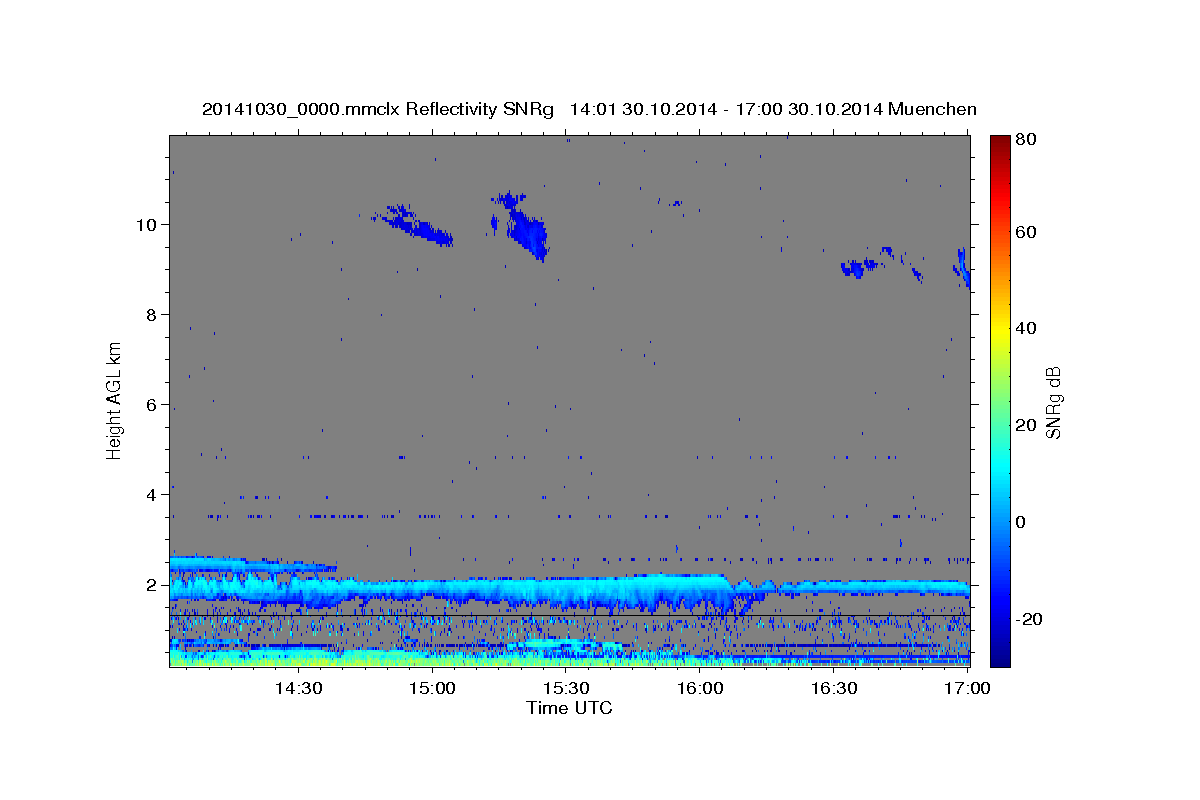Click the colorbar value -20

(x=1028, y=619)
